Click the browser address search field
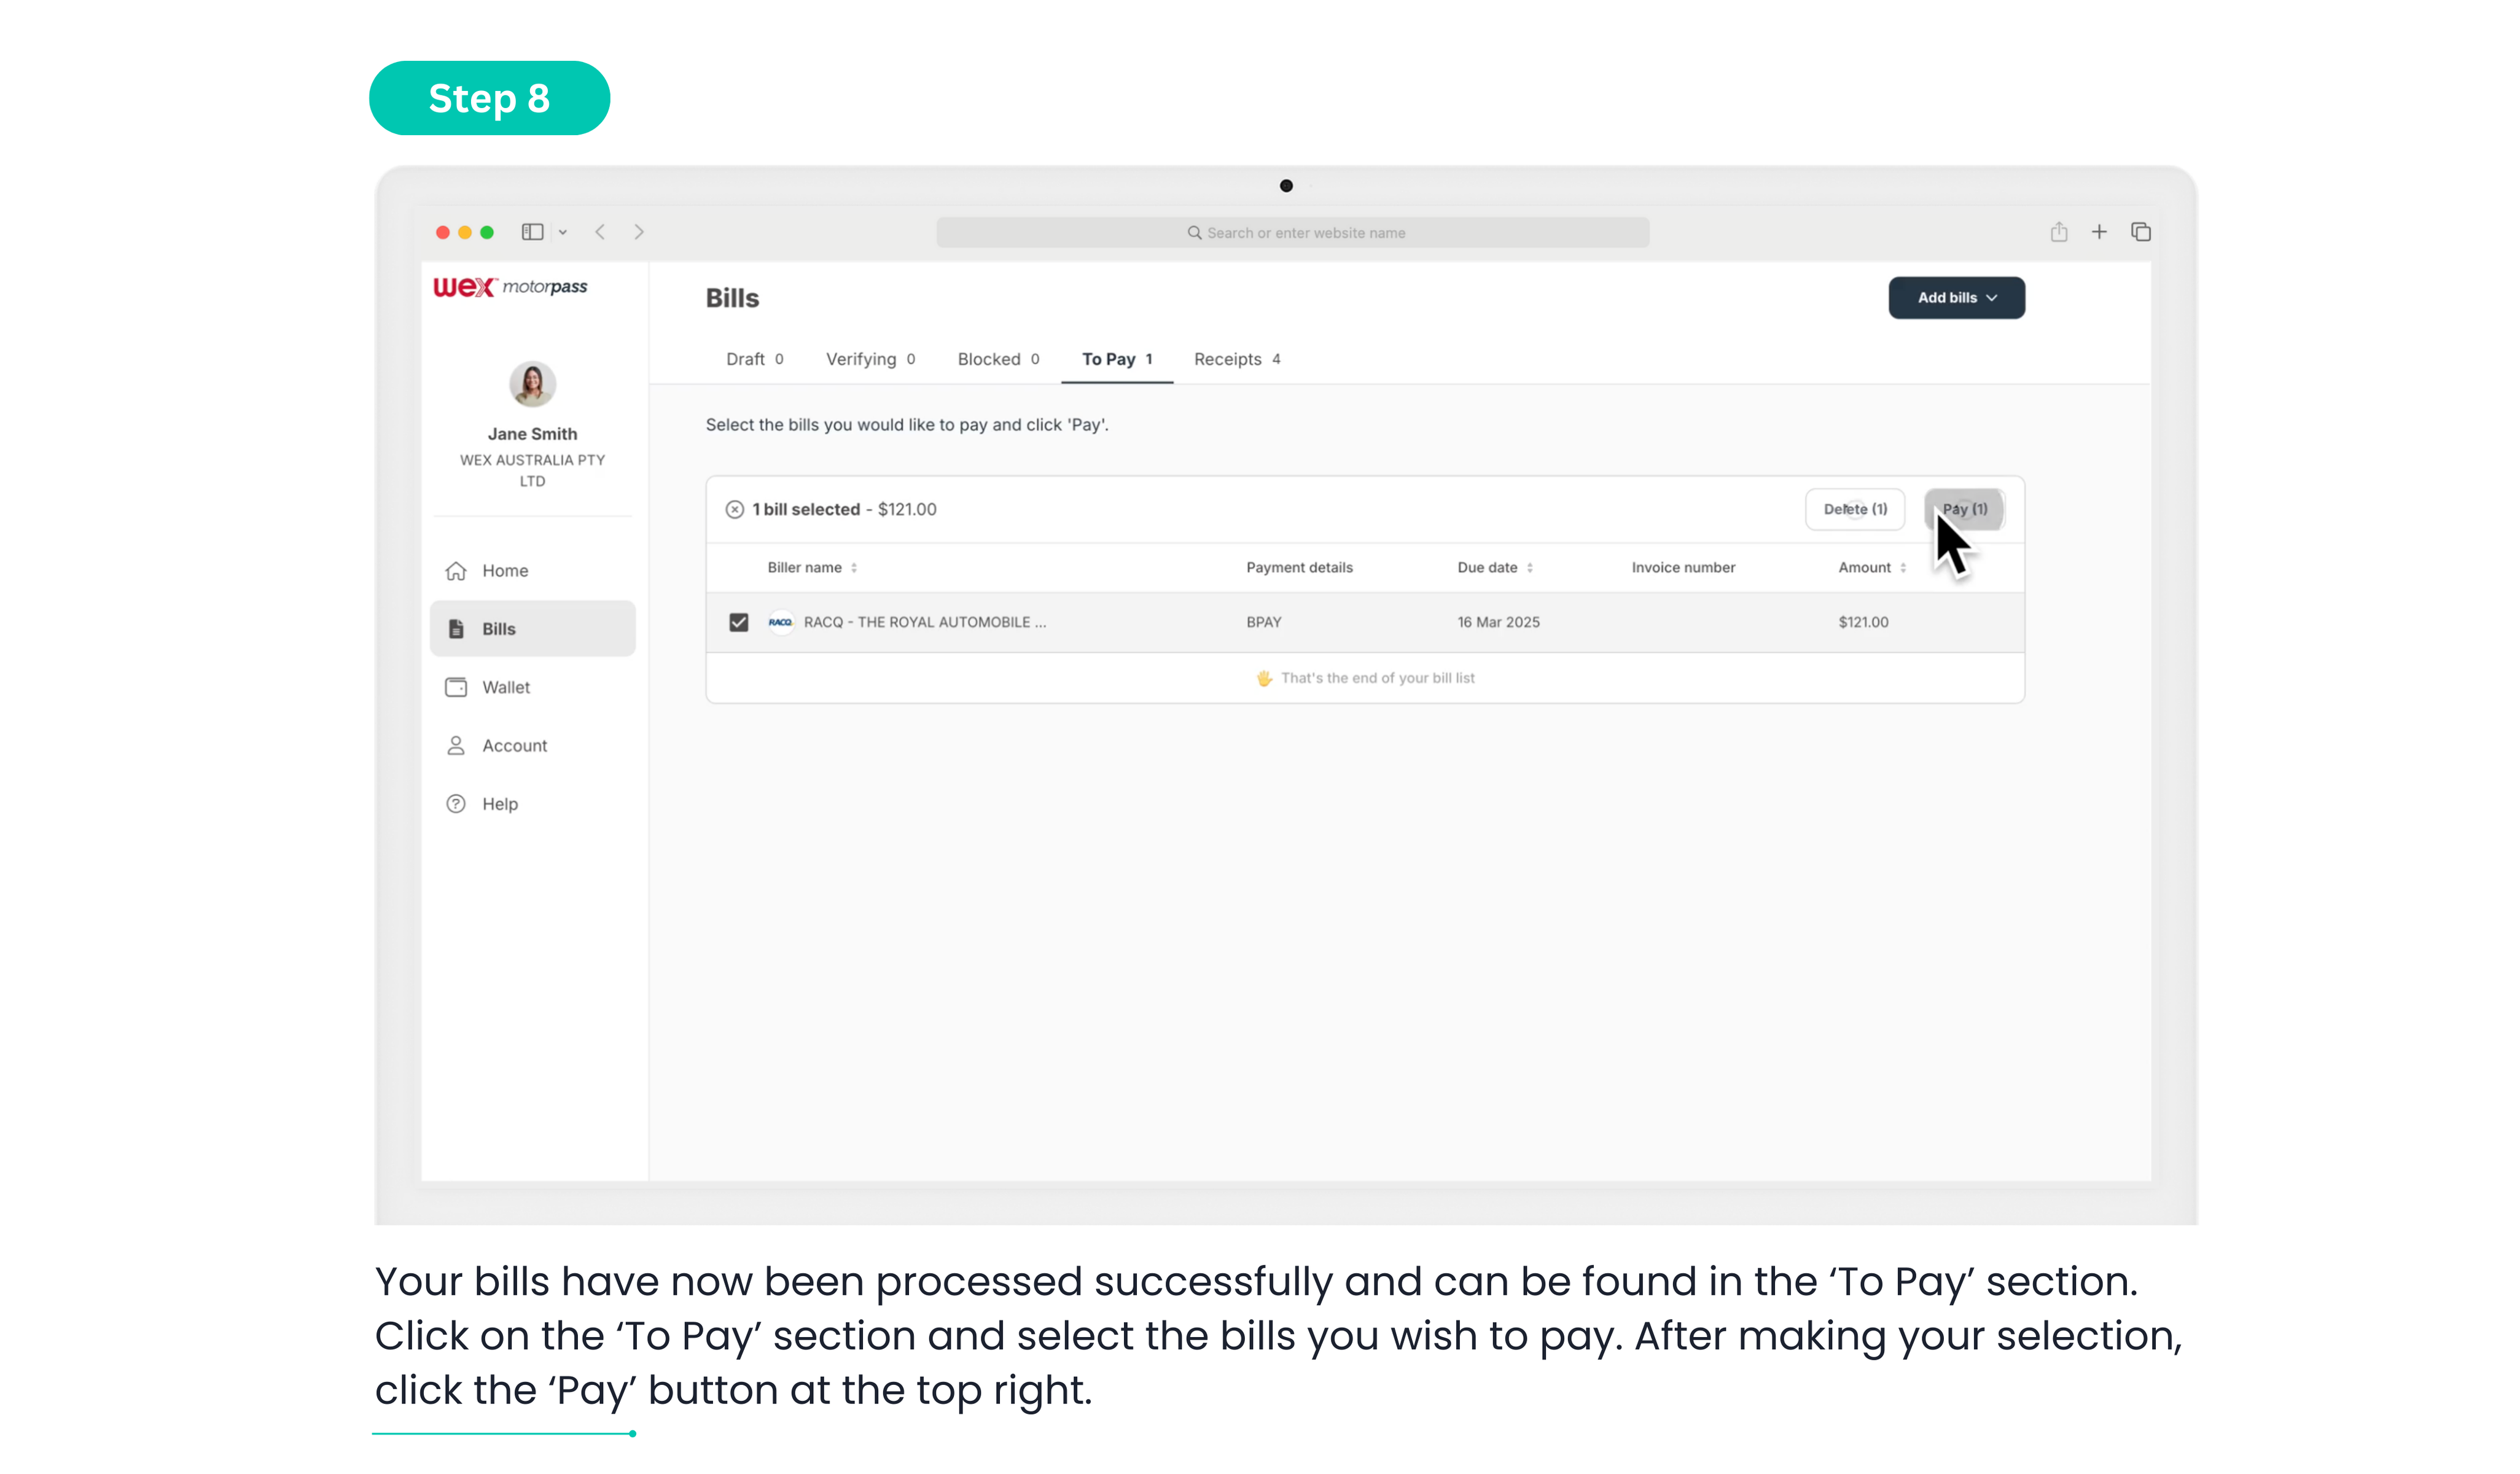The width and height of the screenshot is (2520, 1474). (x=1292, y=233)
